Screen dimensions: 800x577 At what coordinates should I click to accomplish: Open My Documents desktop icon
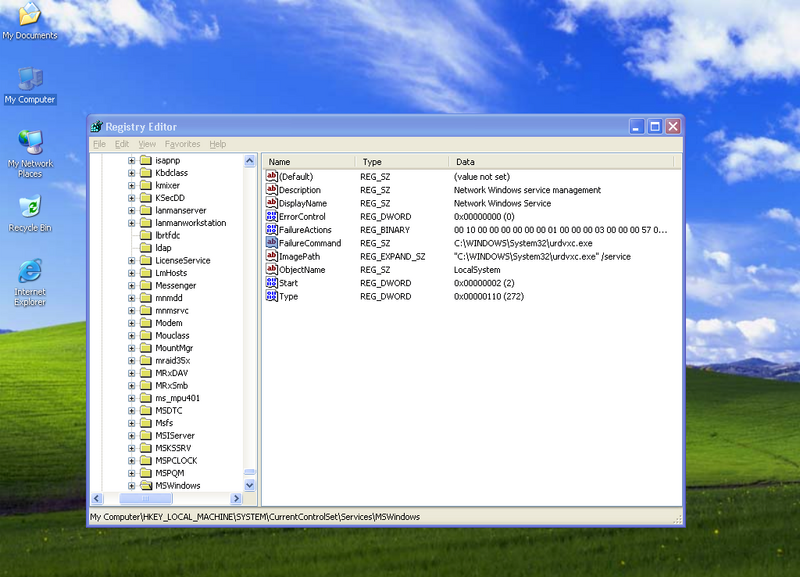tap(30, 20)
